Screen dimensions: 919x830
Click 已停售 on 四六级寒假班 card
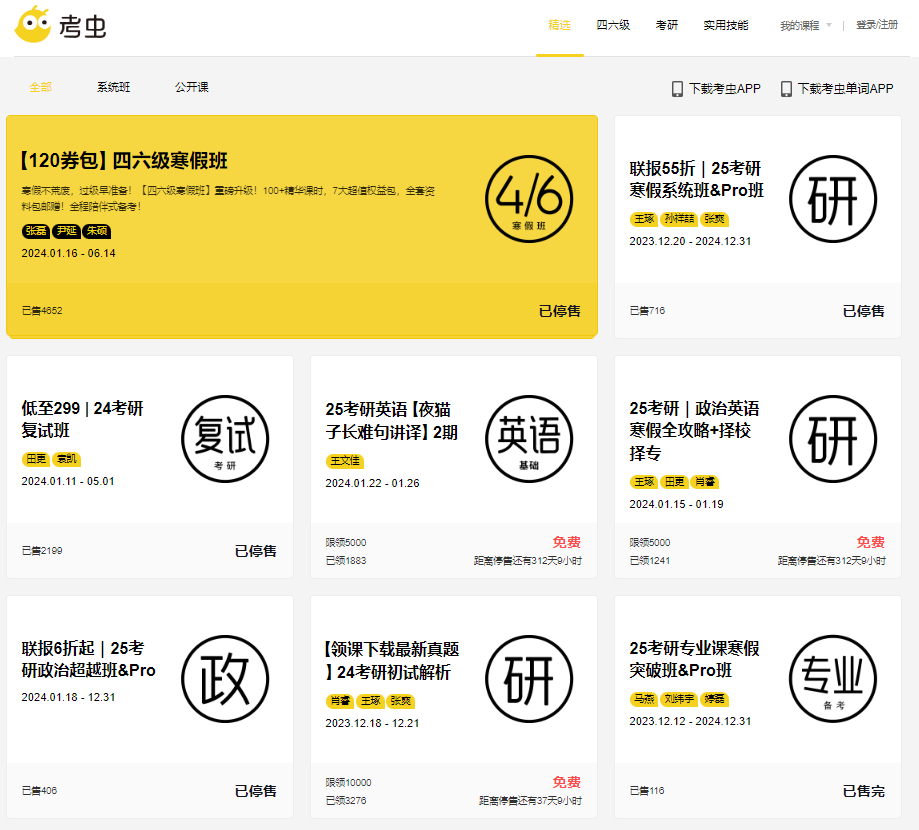560,311
